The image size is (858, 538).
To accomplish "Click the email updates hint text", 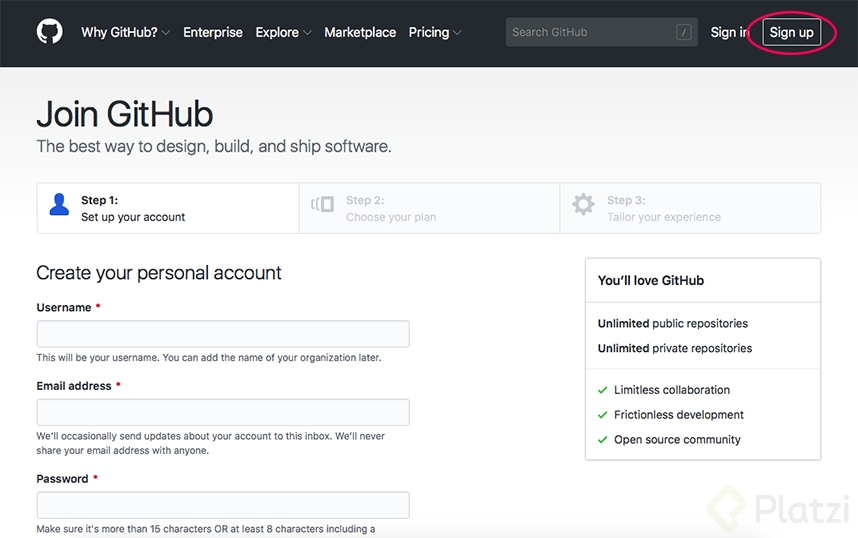I will click(211, 443).
